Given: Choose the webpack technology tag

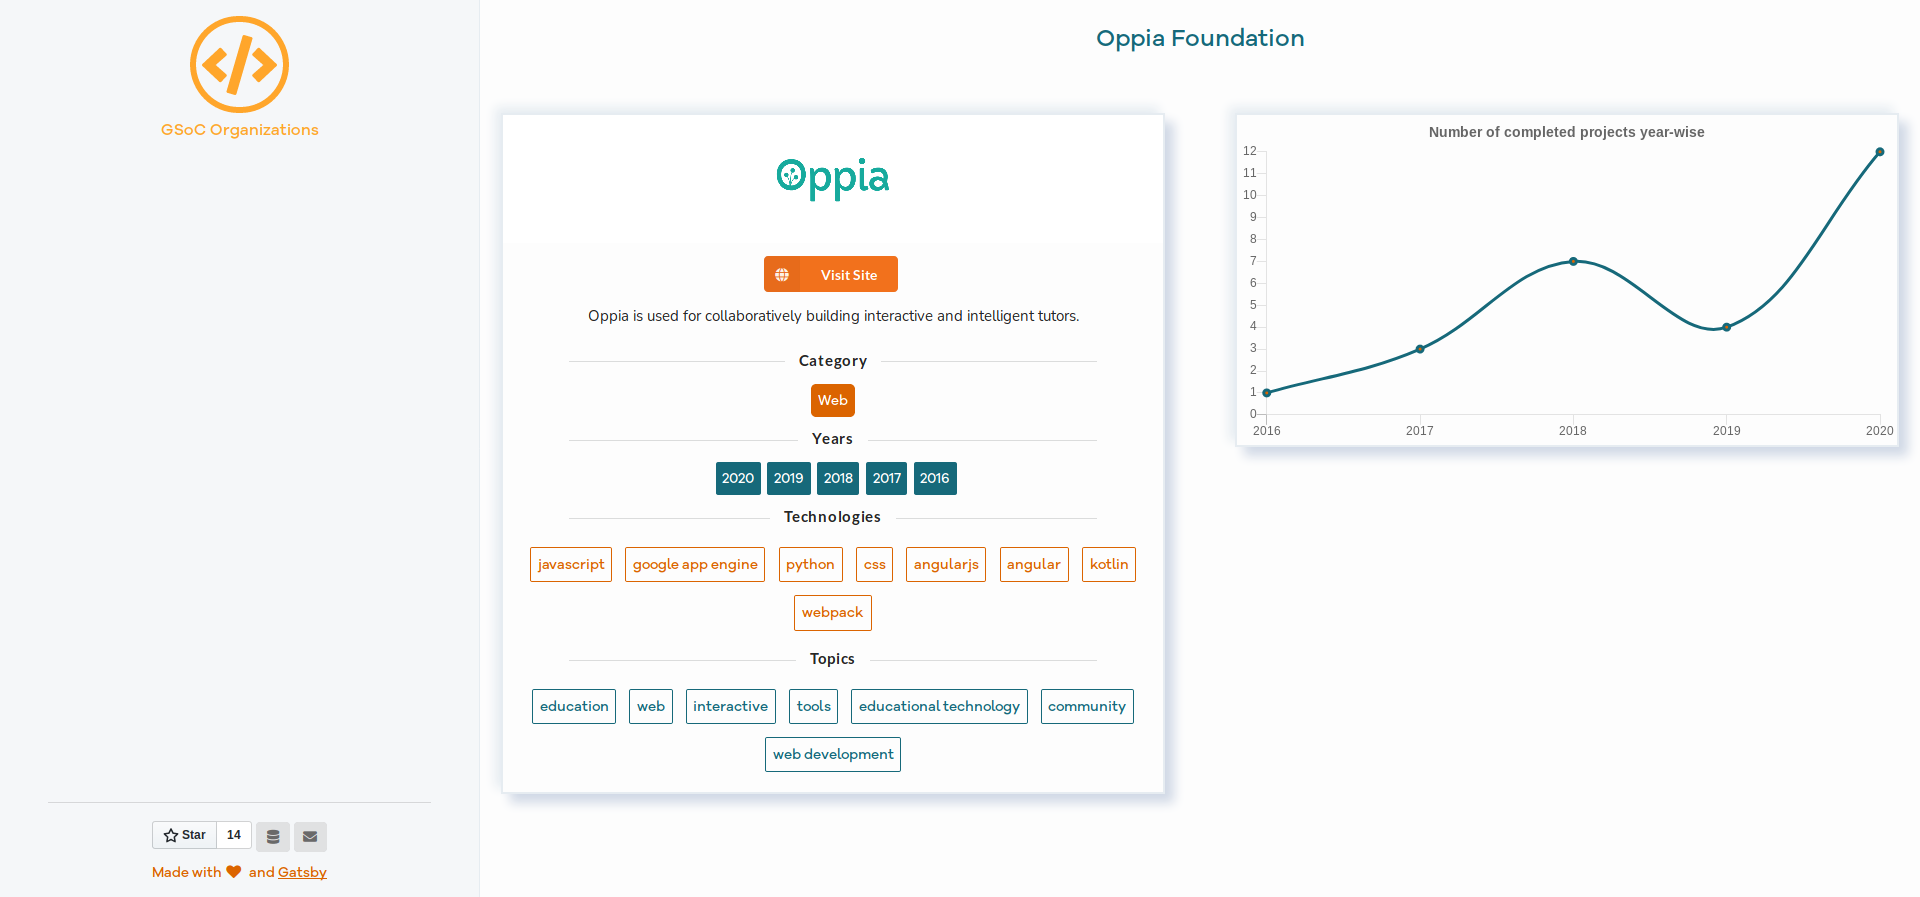Looking at the screenshot, I should click(x=833, y=612).
